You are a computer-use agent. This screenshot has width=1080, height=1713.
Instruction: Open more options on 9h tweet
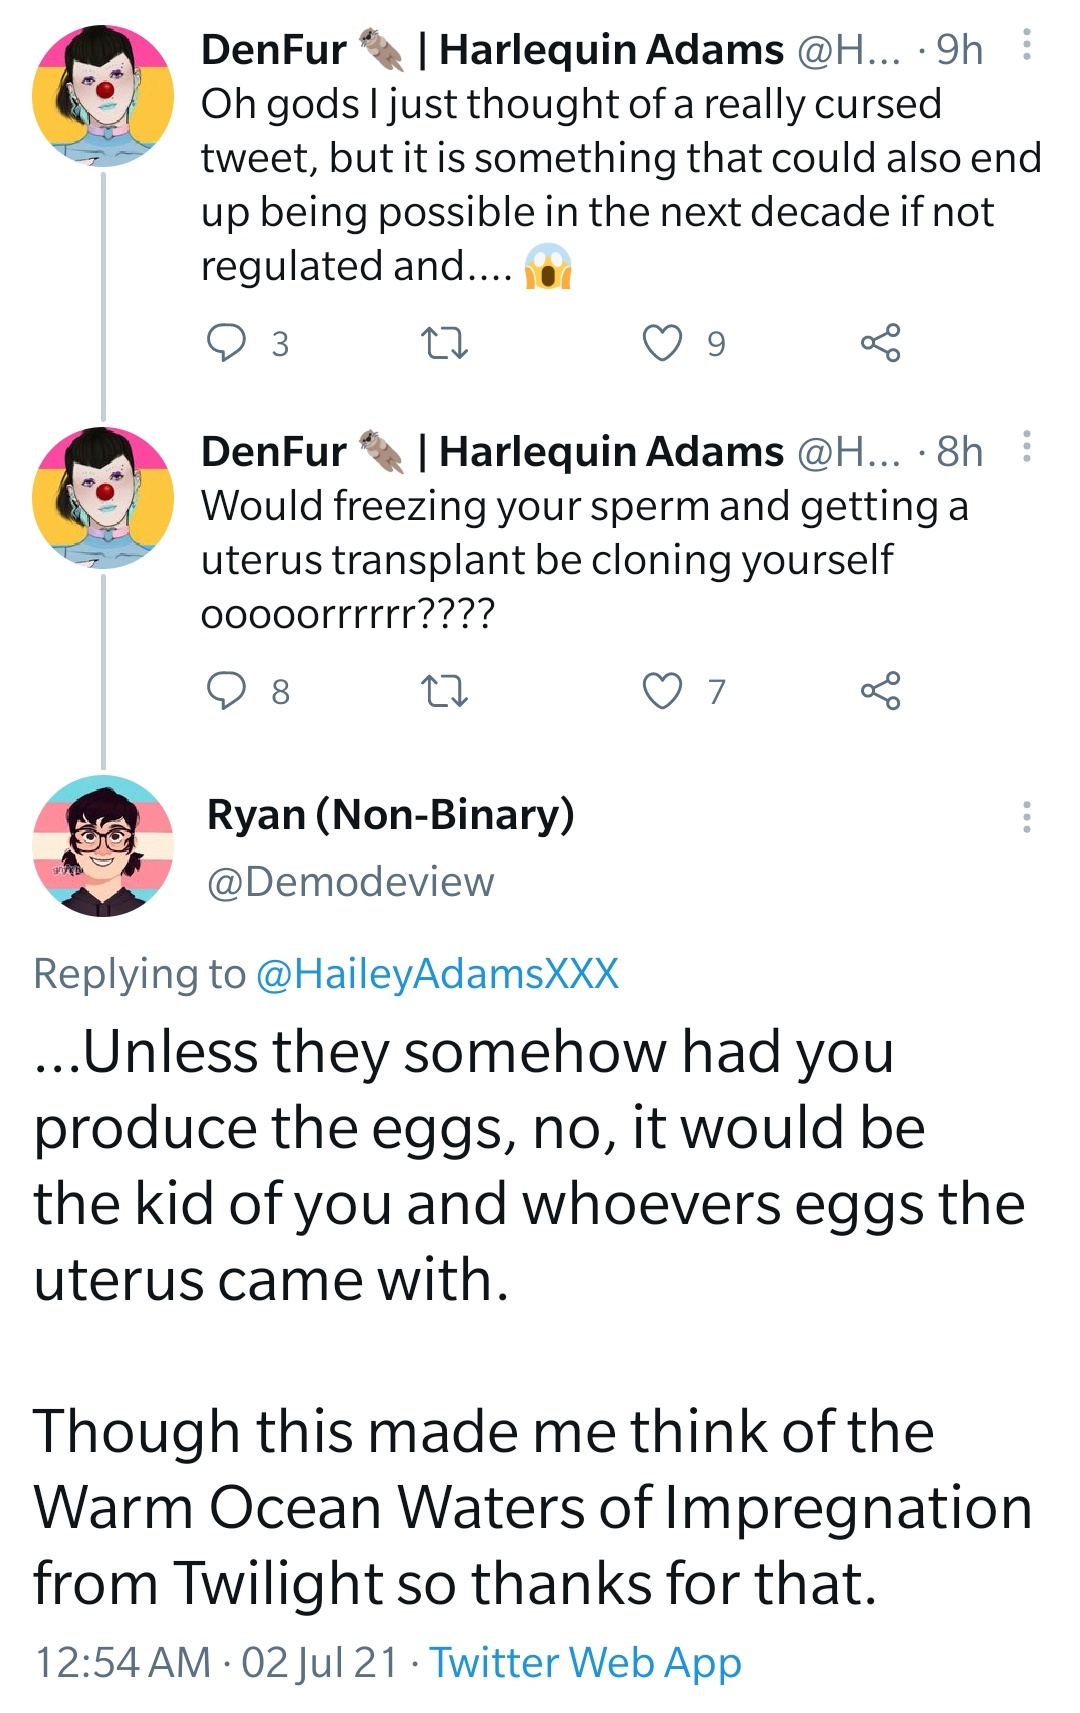pyautogui.click(x=1026, y=46)
